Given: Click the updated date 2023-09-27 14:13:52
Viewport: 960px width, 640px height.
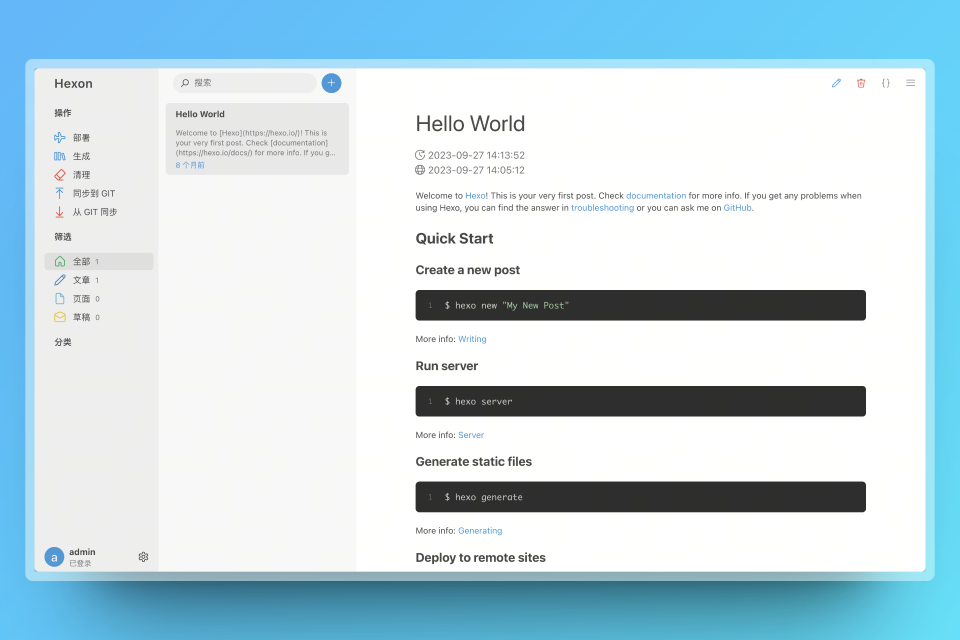Looking at the screenshot, I should 476,155.
